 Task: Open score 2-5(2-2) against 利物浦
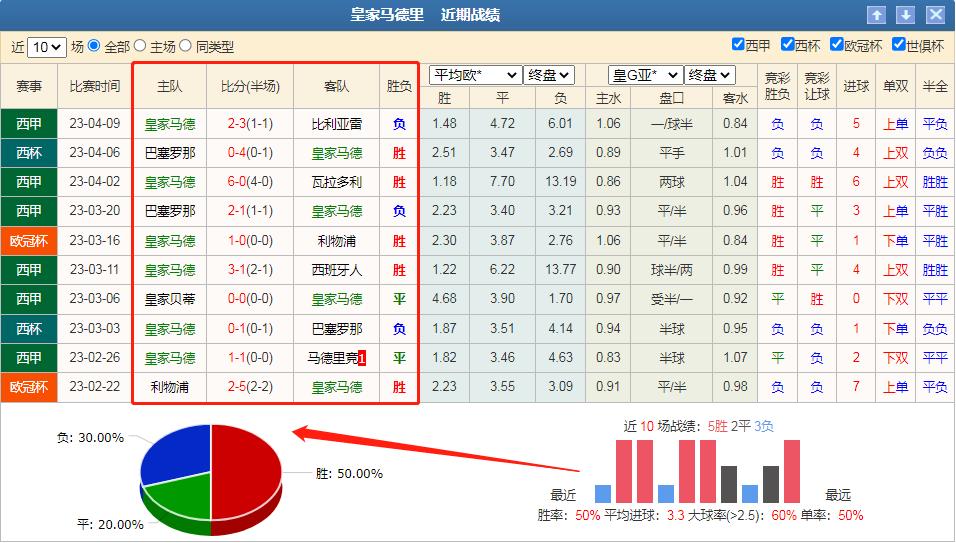tap(250, 386)
